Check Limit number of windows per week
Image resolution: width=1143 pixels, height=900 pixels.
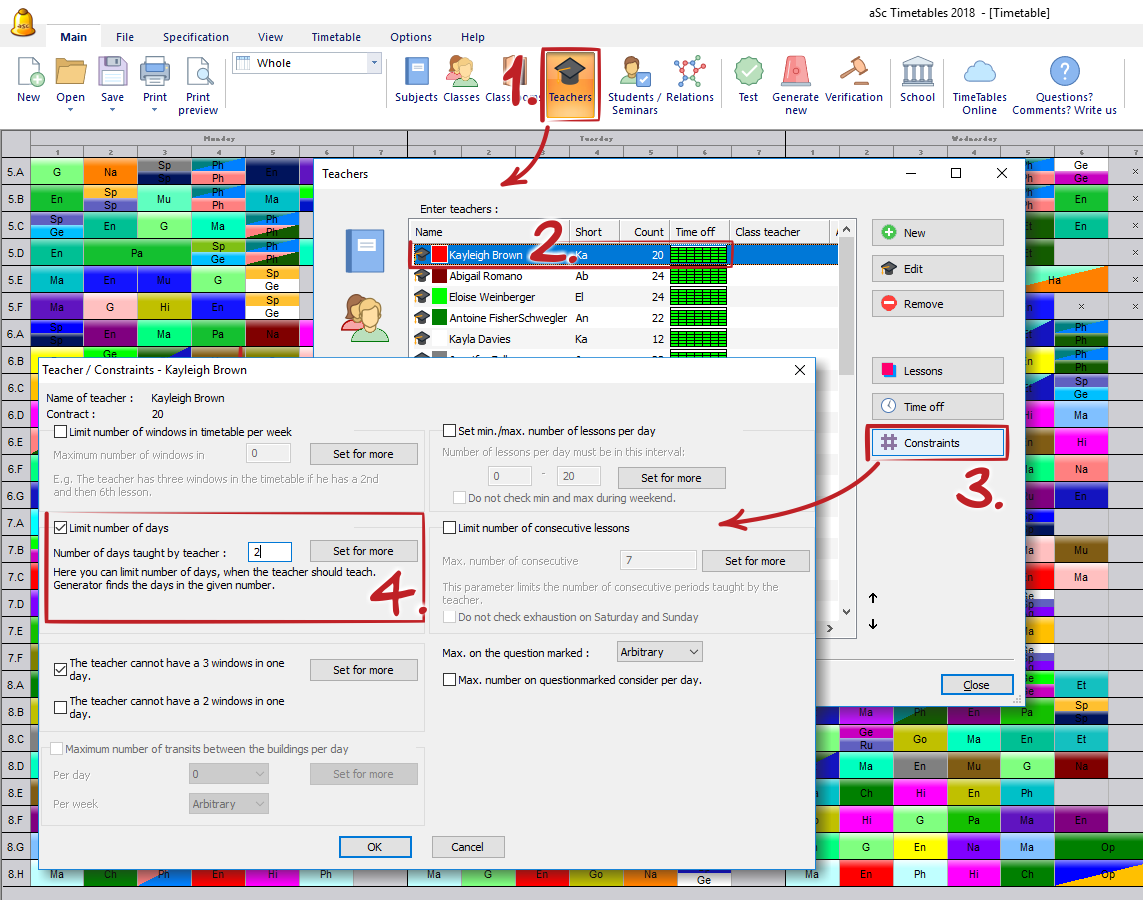pyautogui.click(x=61, y=432)
